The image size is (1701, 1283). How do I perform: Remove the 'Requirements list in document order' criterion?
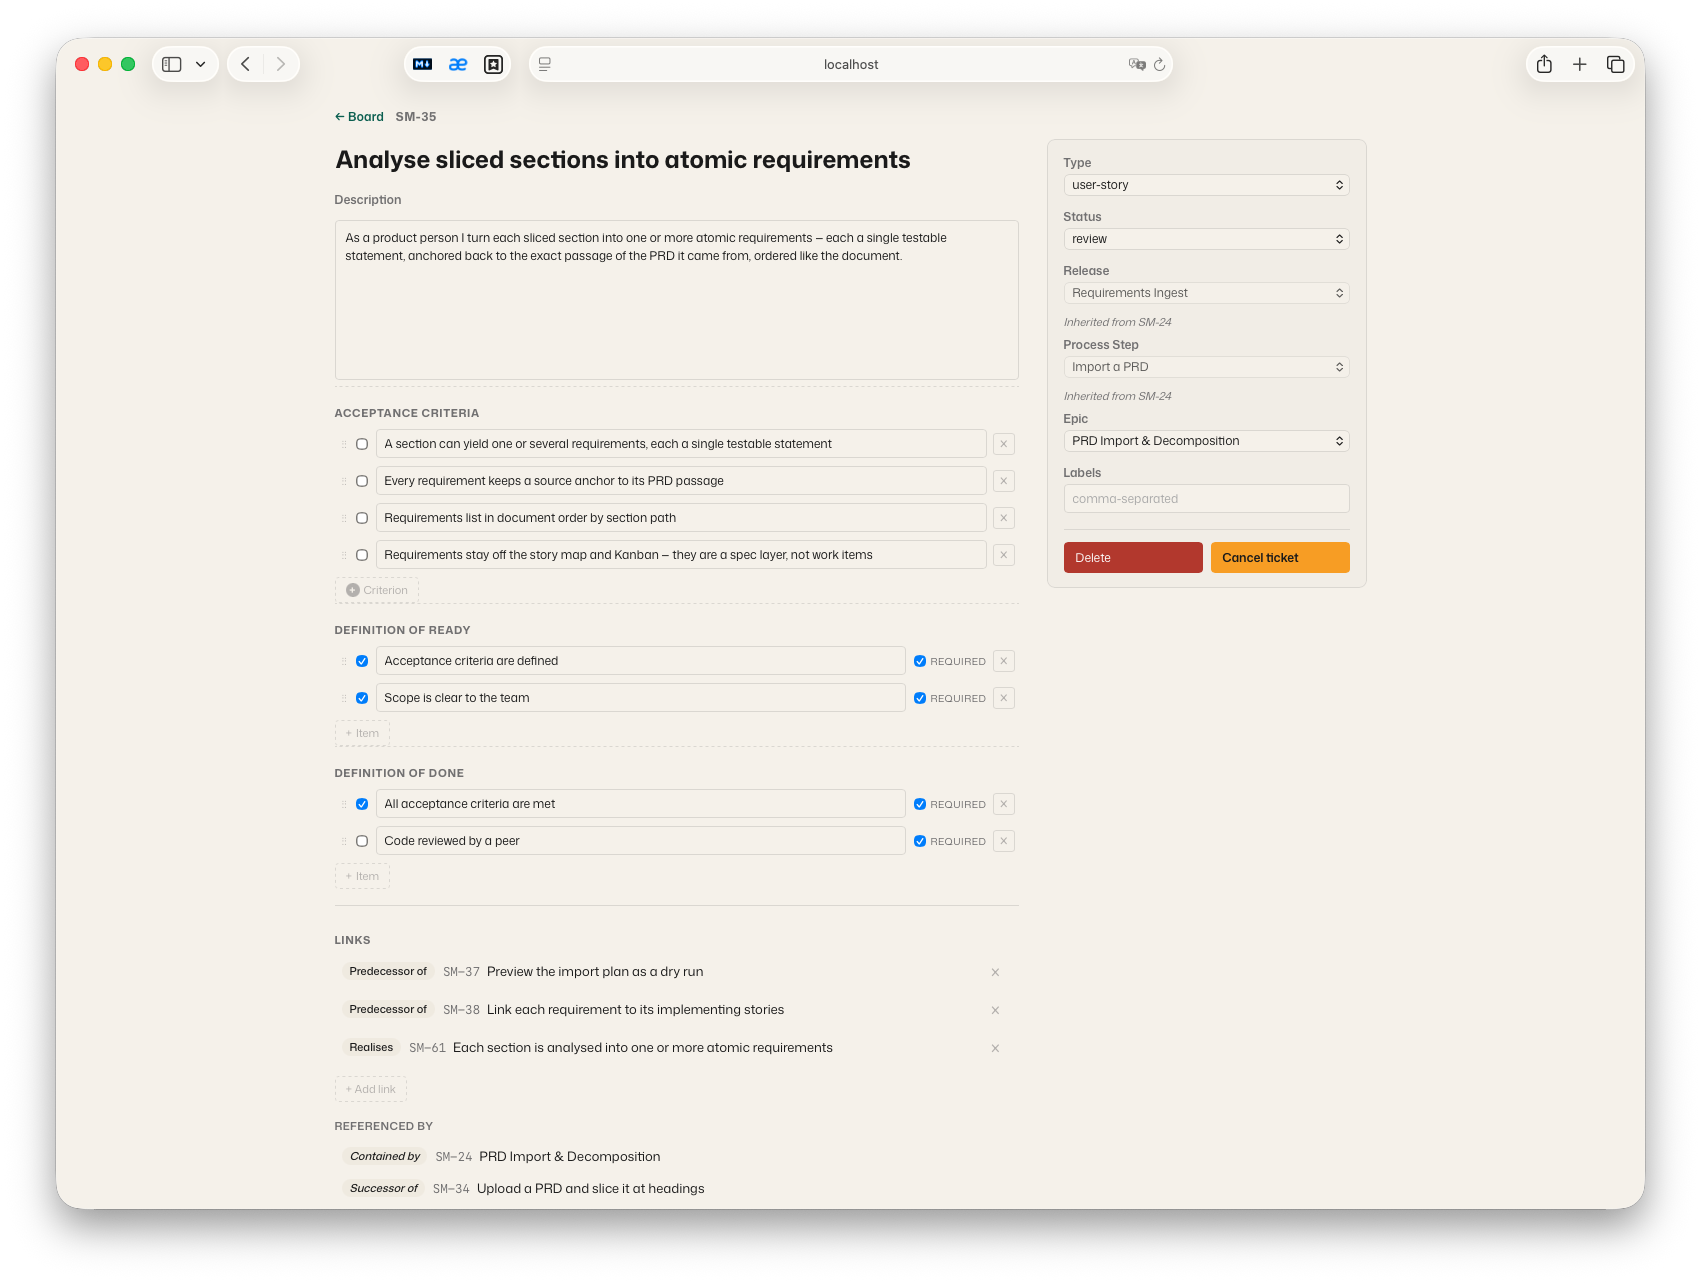[1004, 518]
